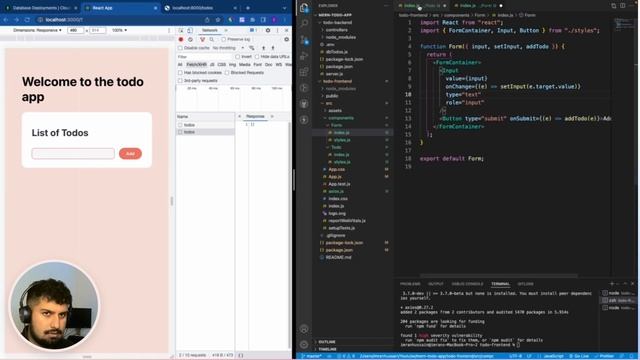640x360 pixels.
Task: Open the DevTools network search magnifier
Action: 212,40
